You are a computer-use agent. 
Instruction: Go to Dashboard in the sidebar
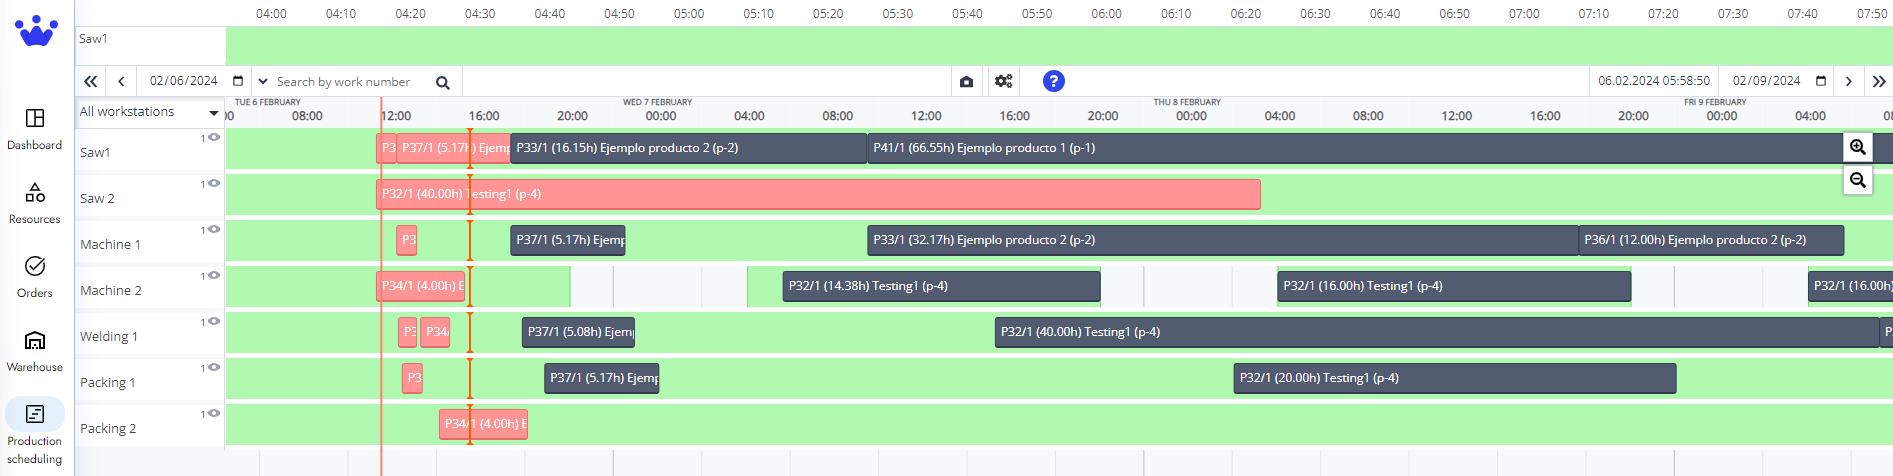[x=35, y=129]
